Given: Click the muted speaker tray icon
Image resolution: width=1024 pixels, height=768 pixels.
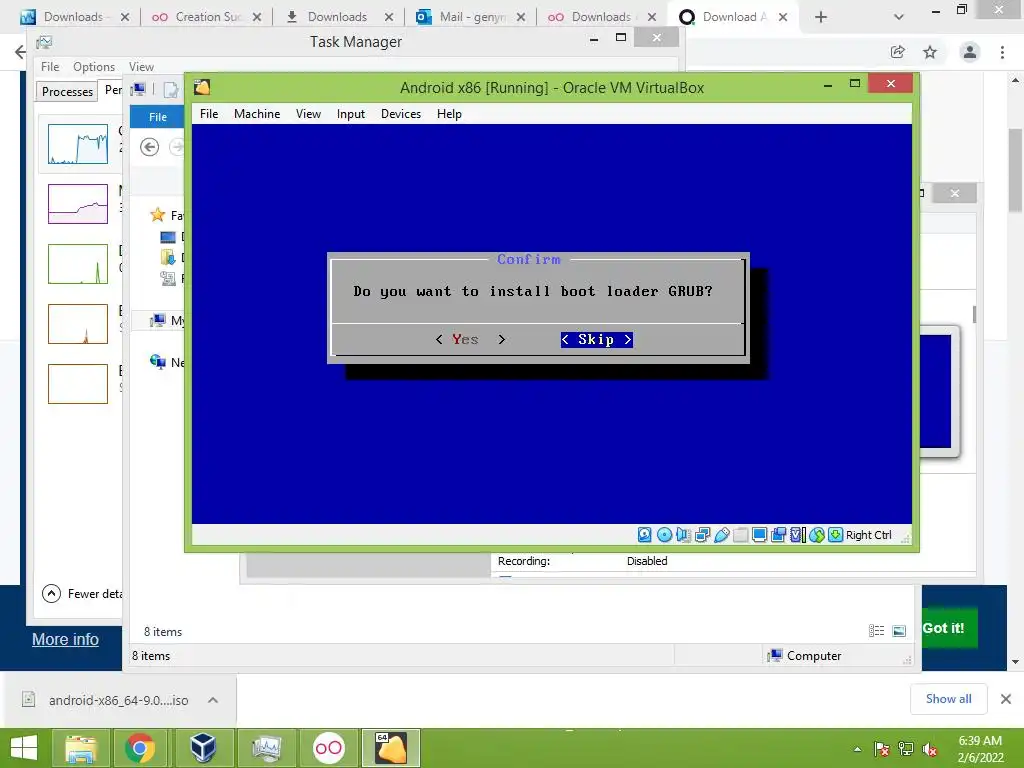Looking at the screenshot, I should (930, 749).
